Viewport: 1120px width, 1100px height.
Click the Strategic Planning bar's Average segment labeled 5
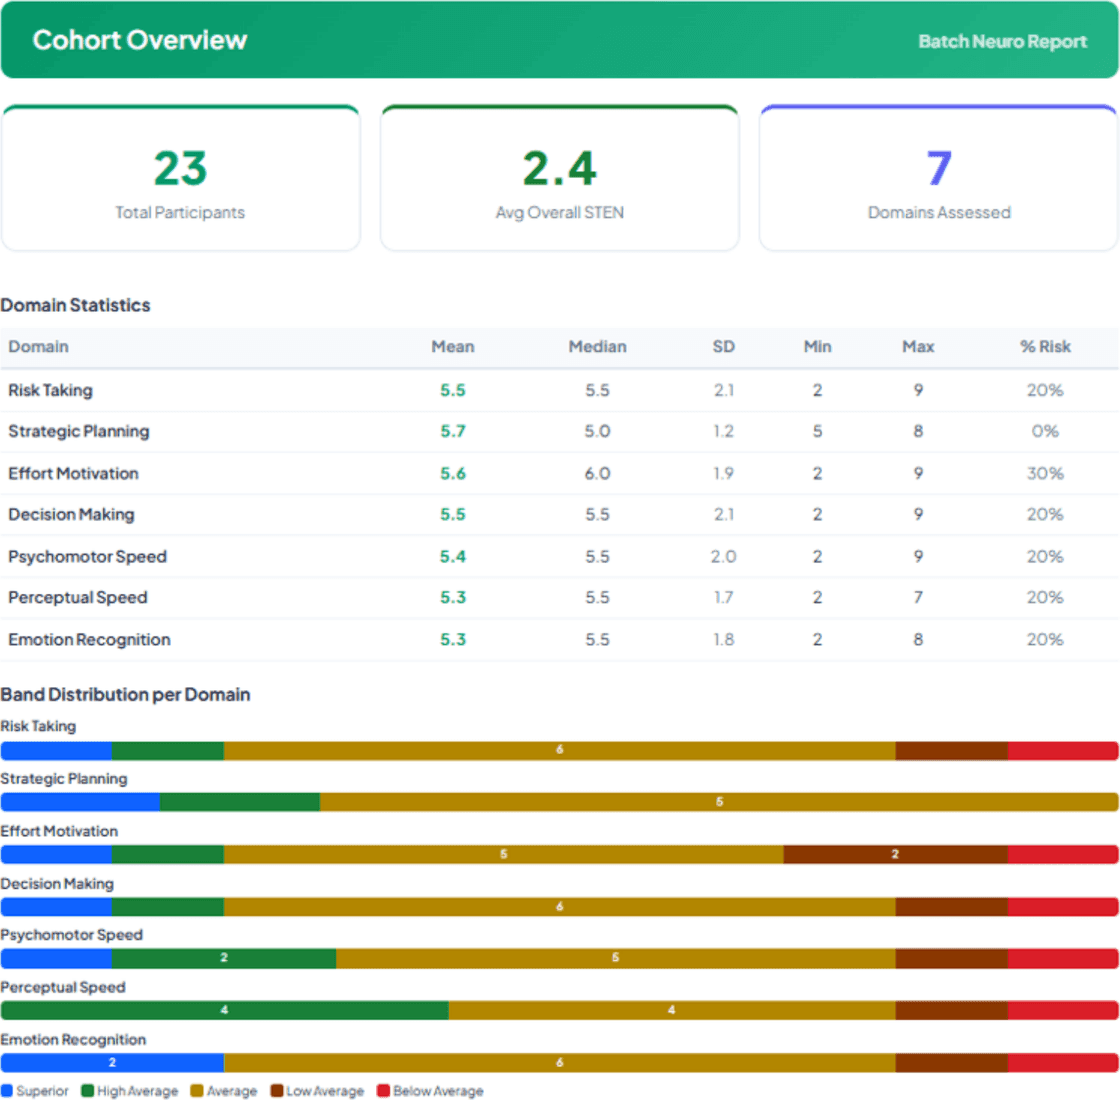coord(719,802)
